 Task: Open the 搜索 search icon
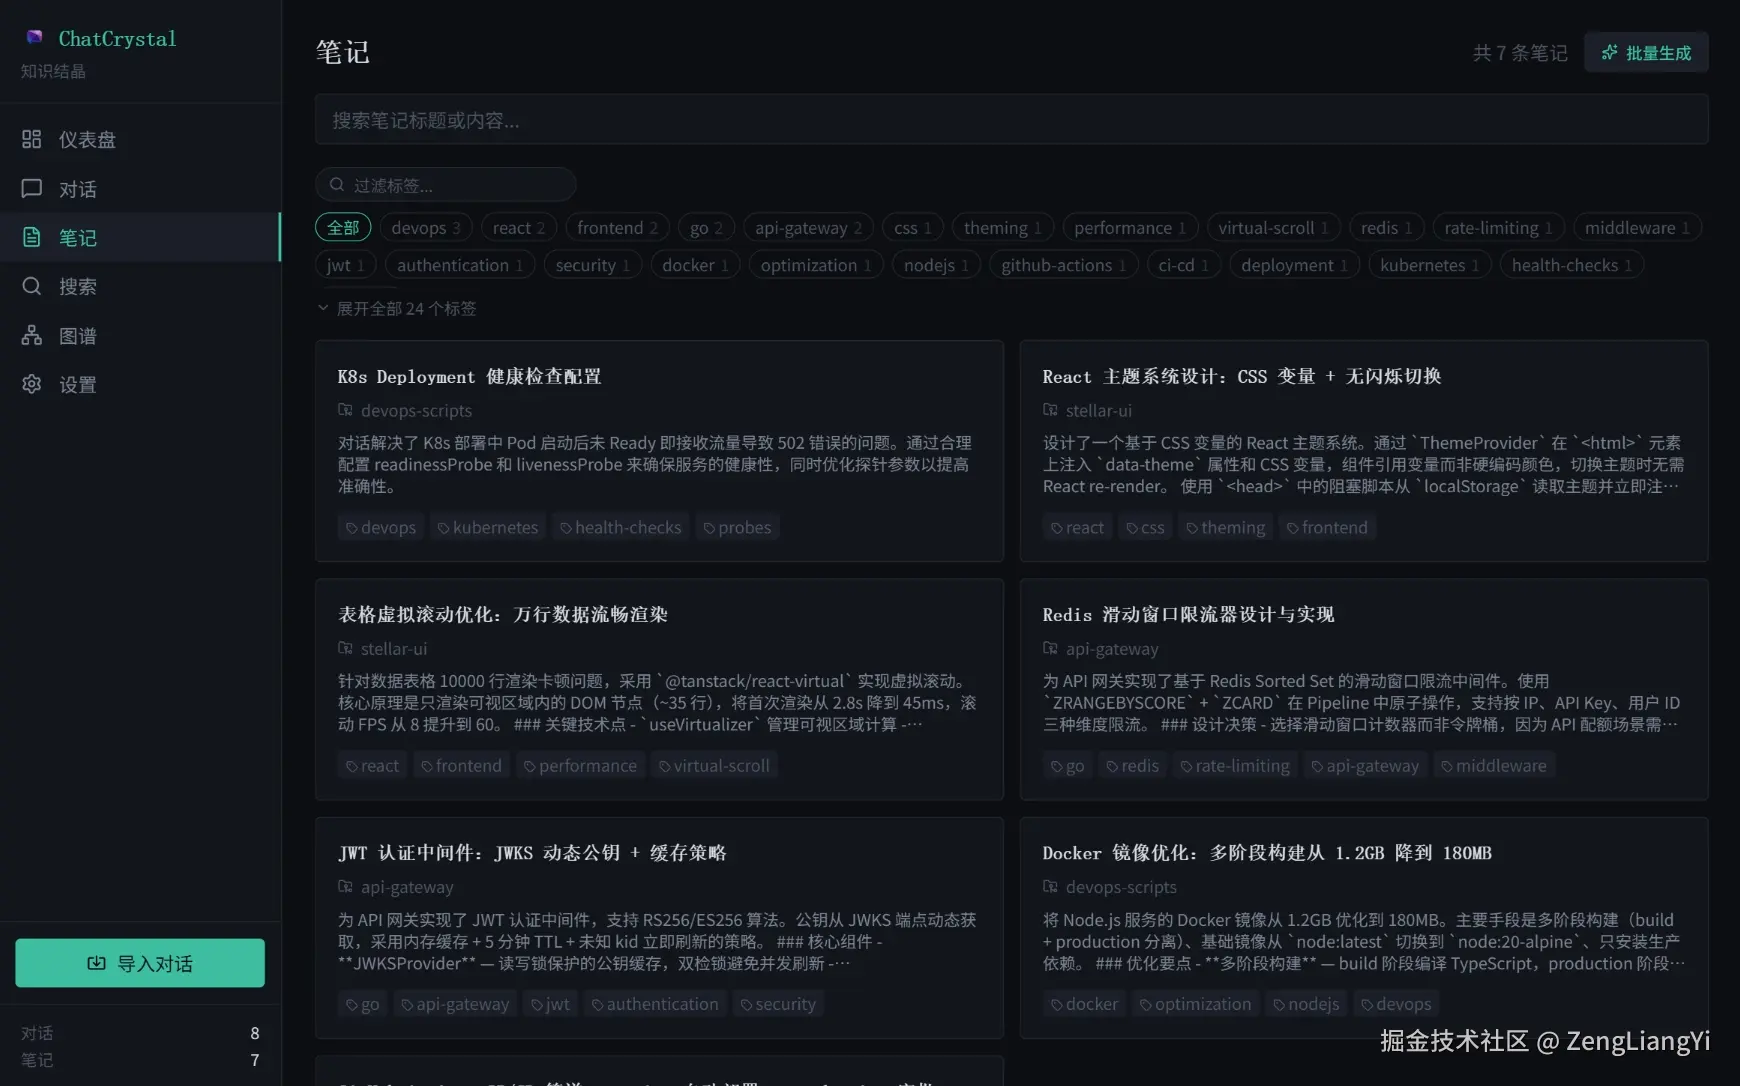point(31,286)
